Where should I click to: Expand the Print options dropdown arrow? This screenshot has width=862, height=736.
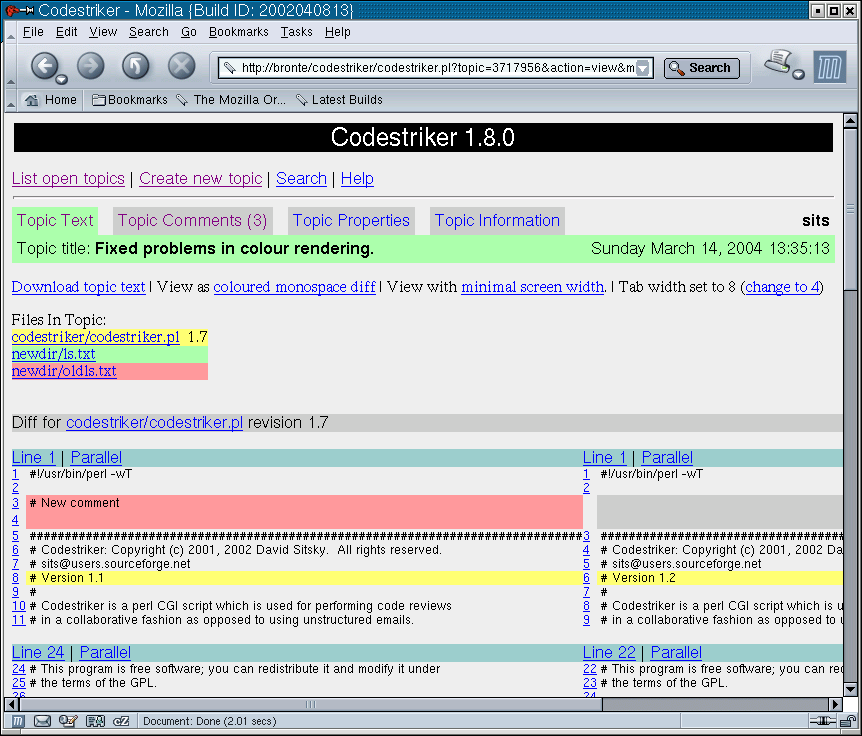coord(798,75)
